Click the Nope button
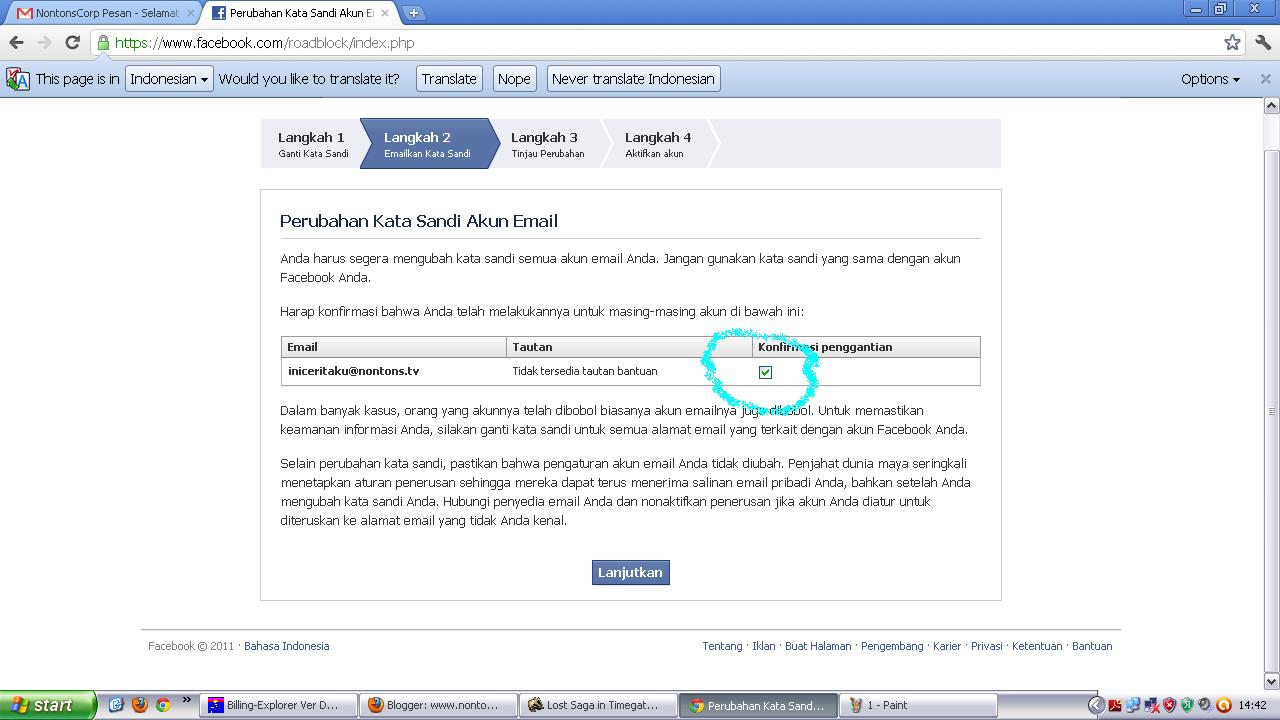 click(514, 79)
